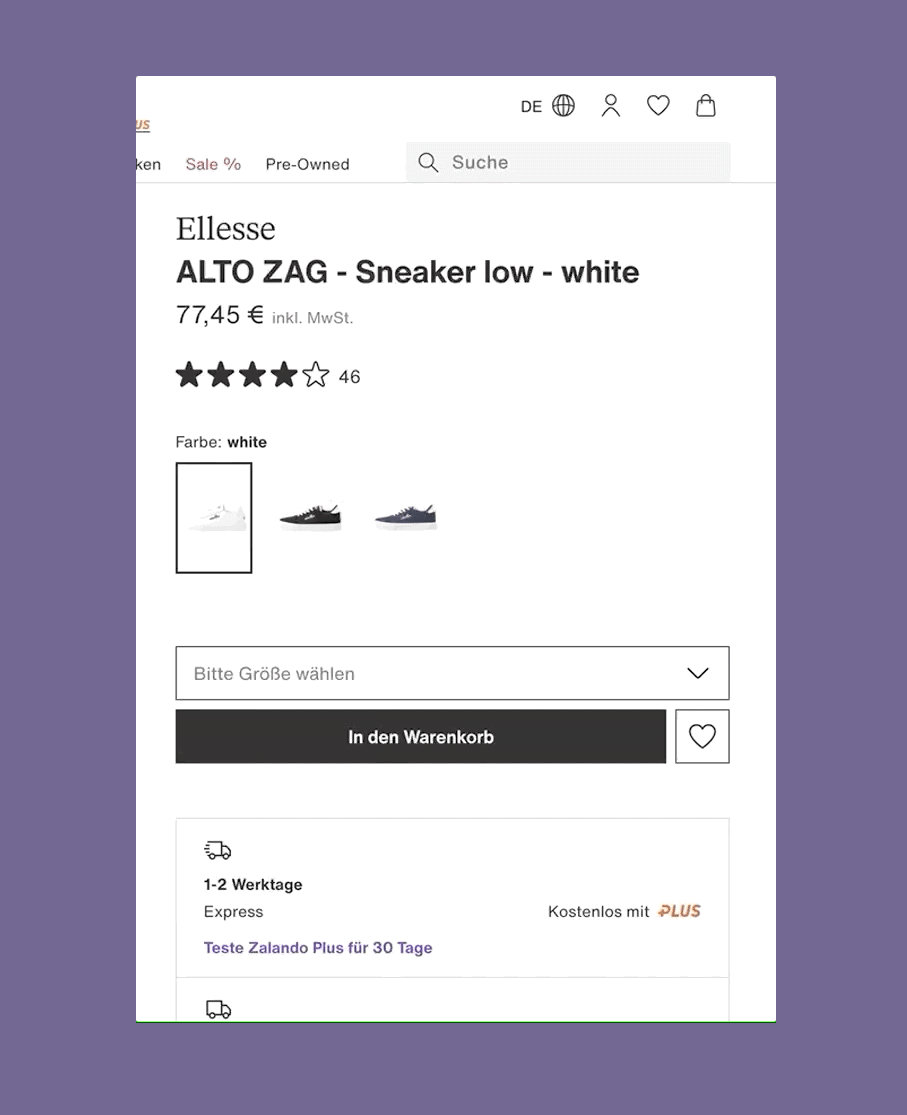Open the Sale % menu
This screenshot has width=907, height=1115.
coord(213,164)
